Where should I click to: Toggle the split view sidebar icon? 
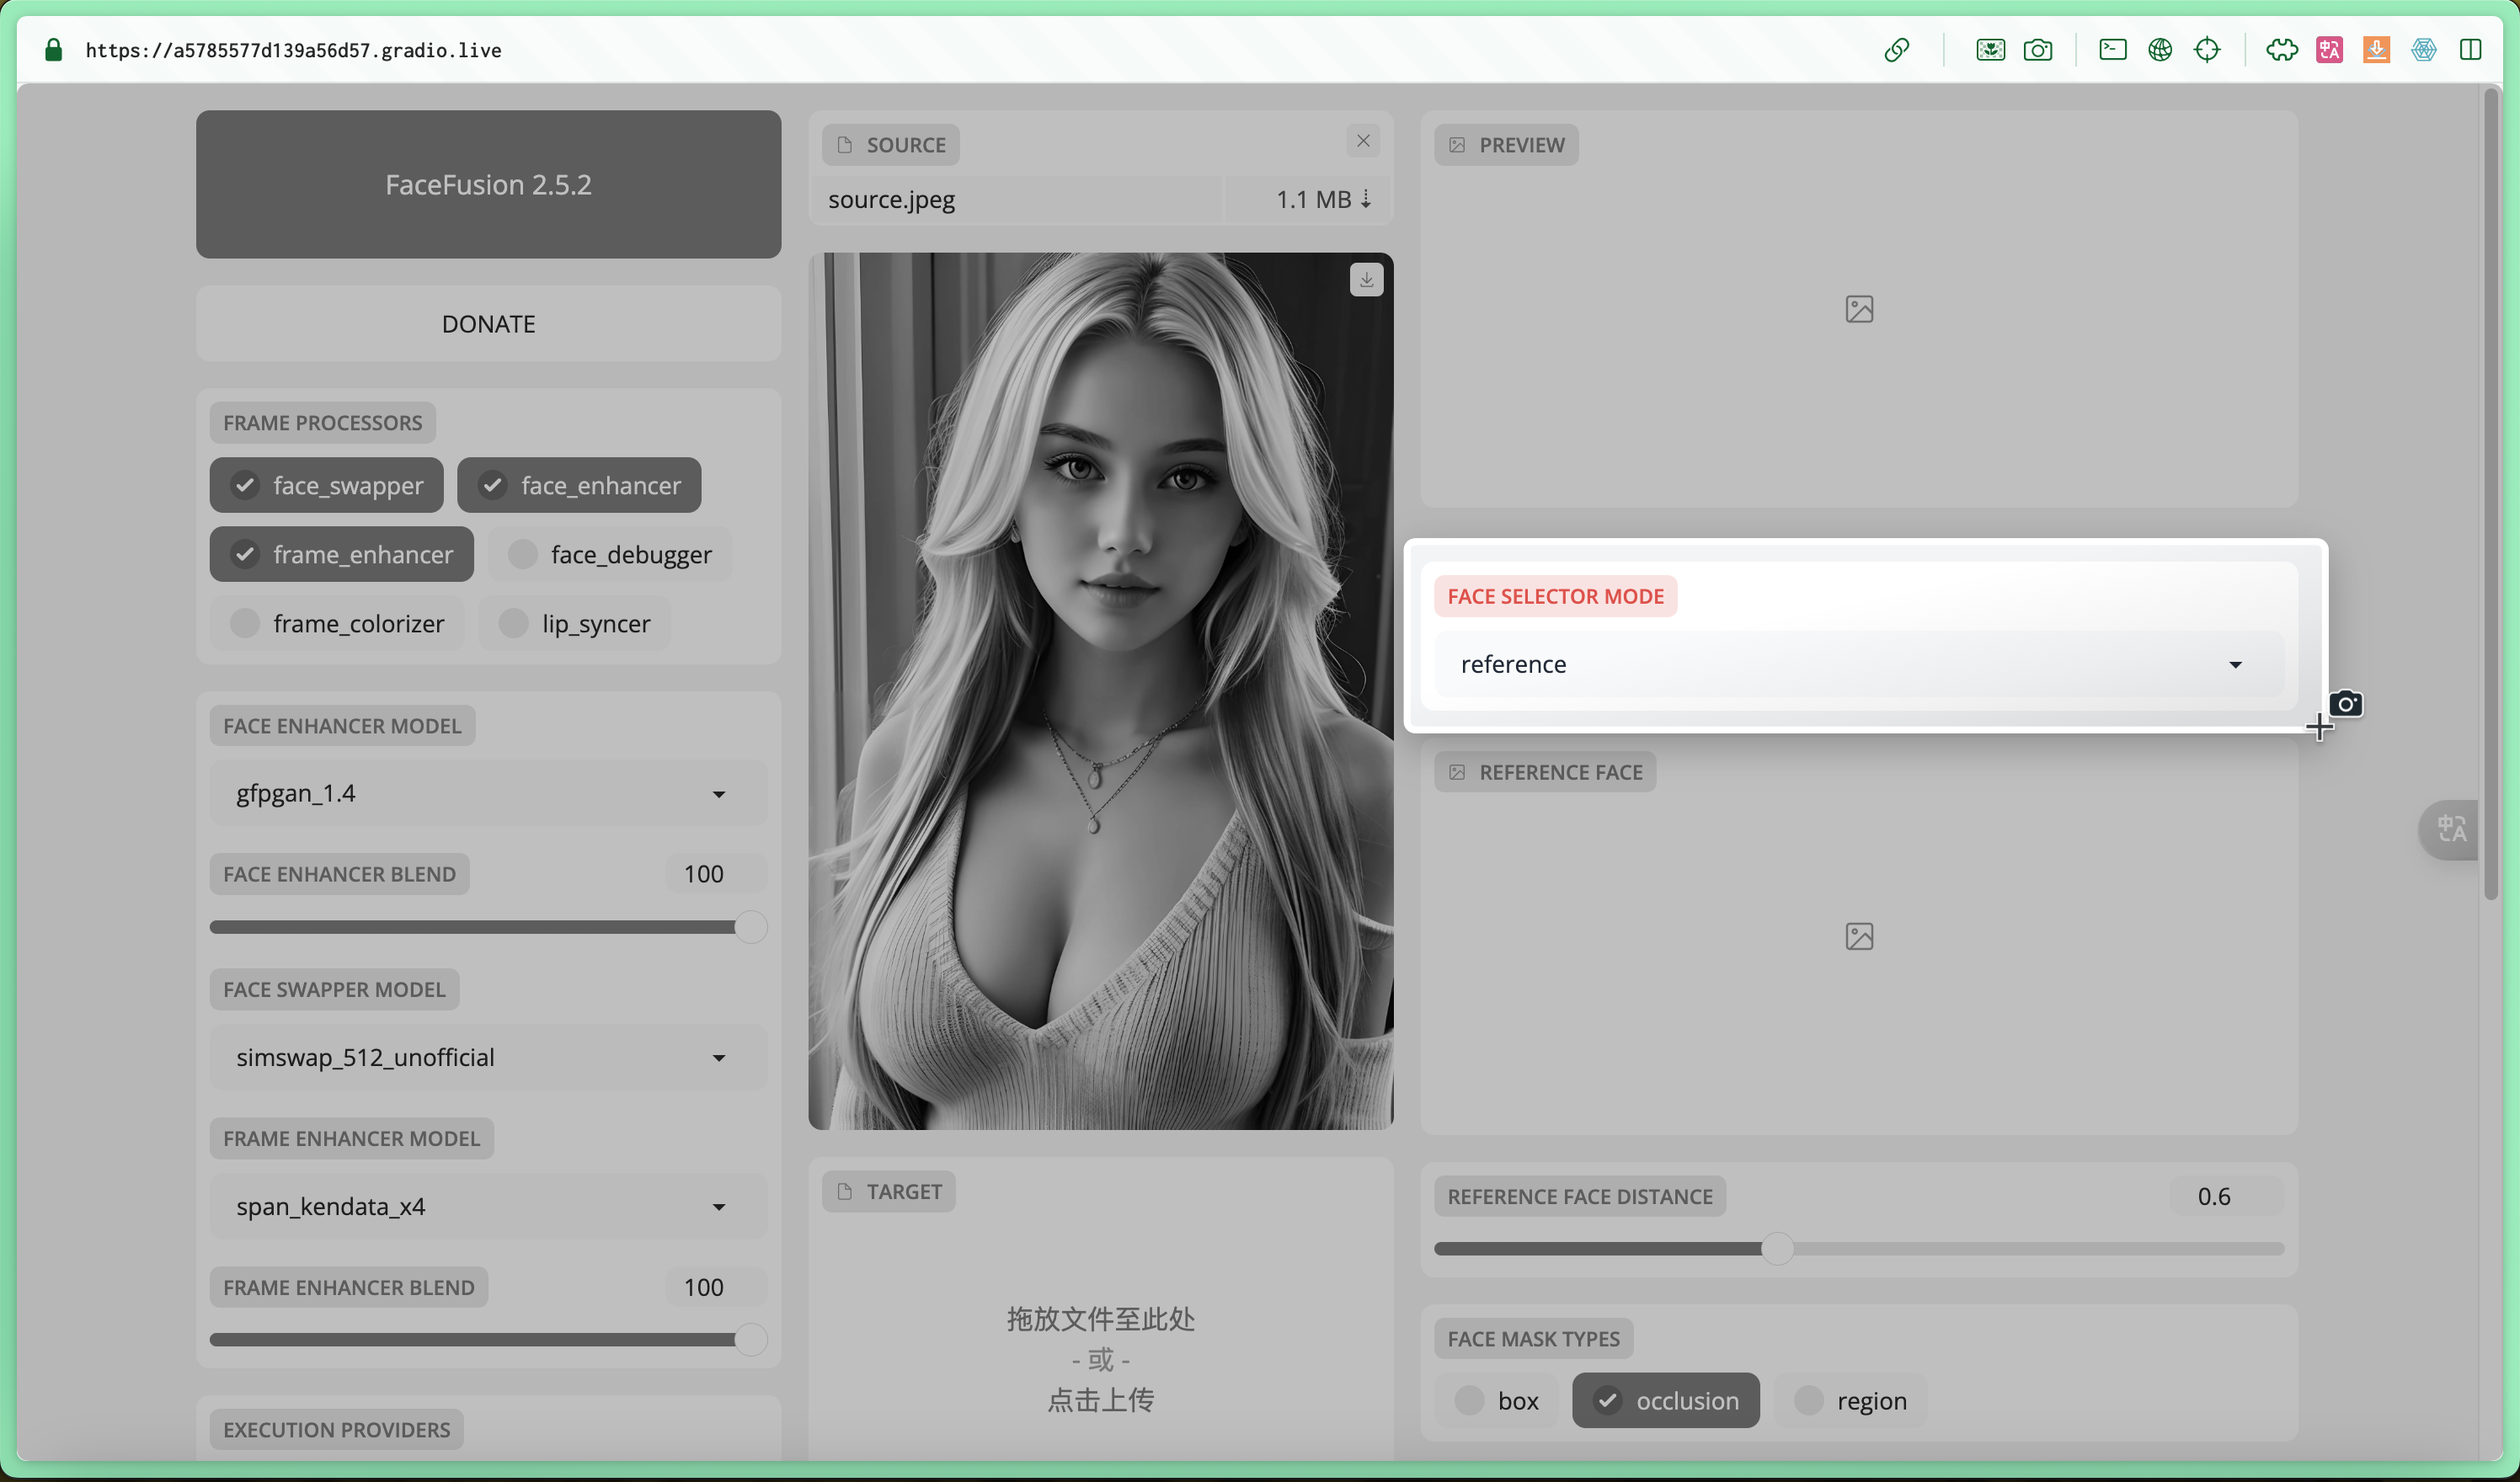(2471, 50)
